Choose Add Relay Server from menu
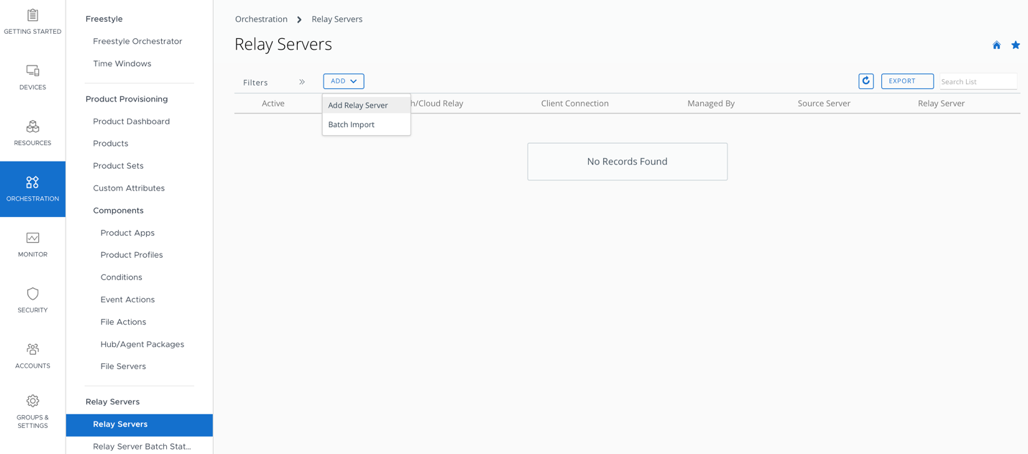Viewport: 1028px width, 454px height. tap(358, 105)
